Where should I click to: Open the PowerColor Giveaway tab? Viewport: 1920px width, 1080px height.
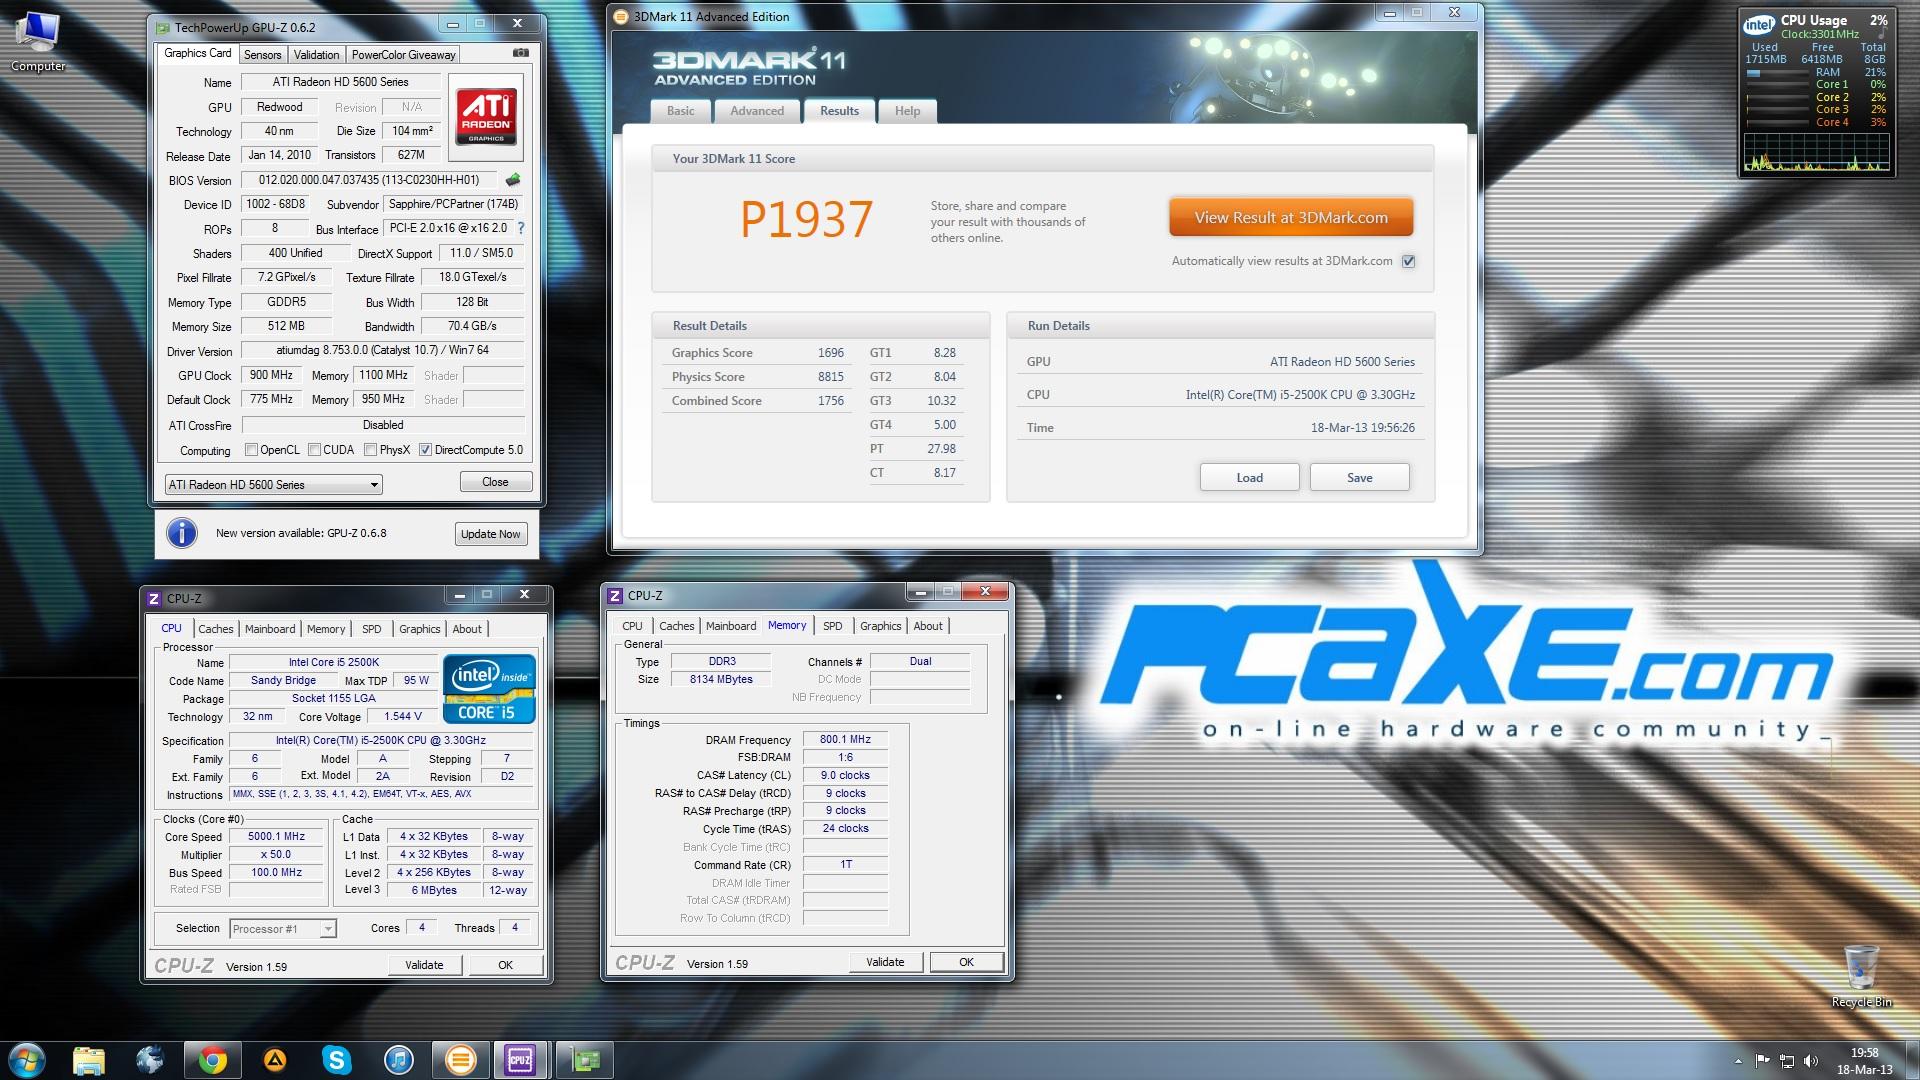(x=404, y=55)
